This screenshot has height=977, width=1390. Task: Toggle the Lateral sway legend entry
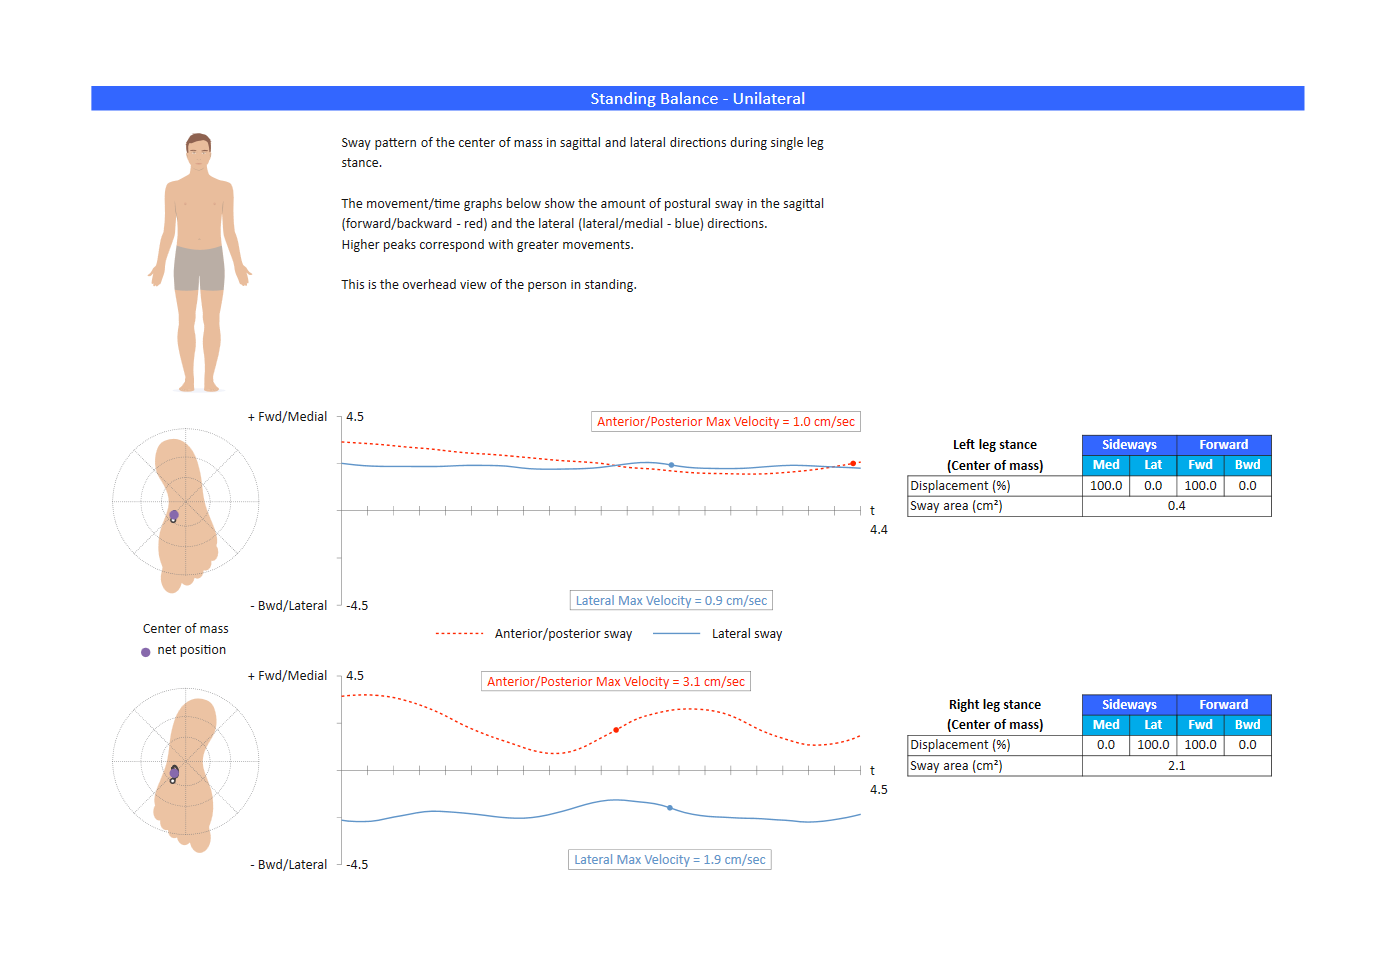(746, 633)
